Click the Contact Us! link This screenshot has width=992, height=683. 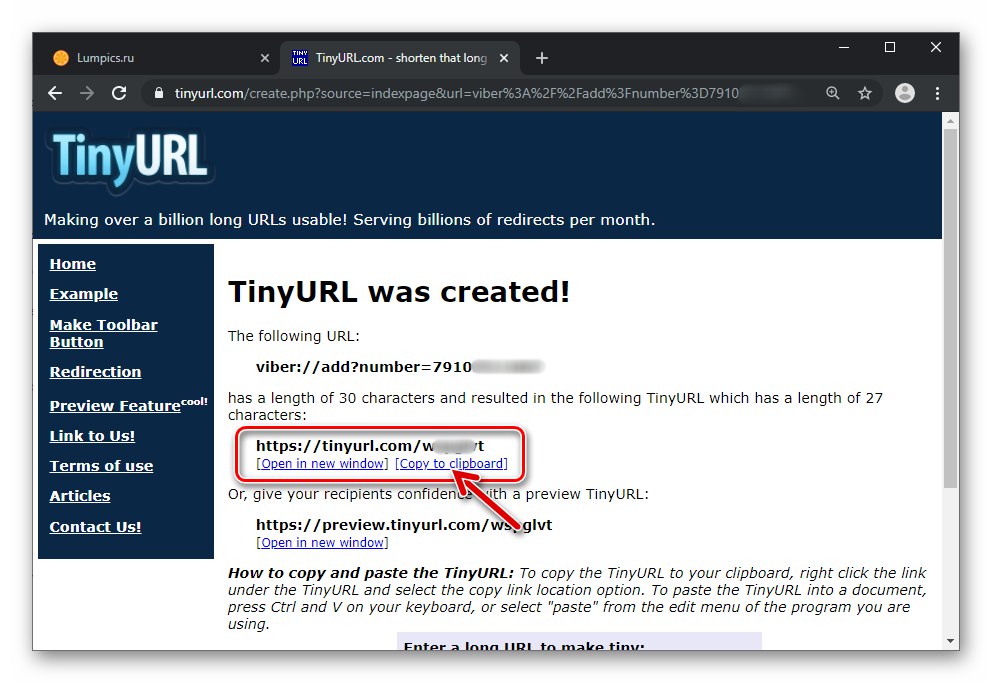pyautogui.click(x=95, y=527)
